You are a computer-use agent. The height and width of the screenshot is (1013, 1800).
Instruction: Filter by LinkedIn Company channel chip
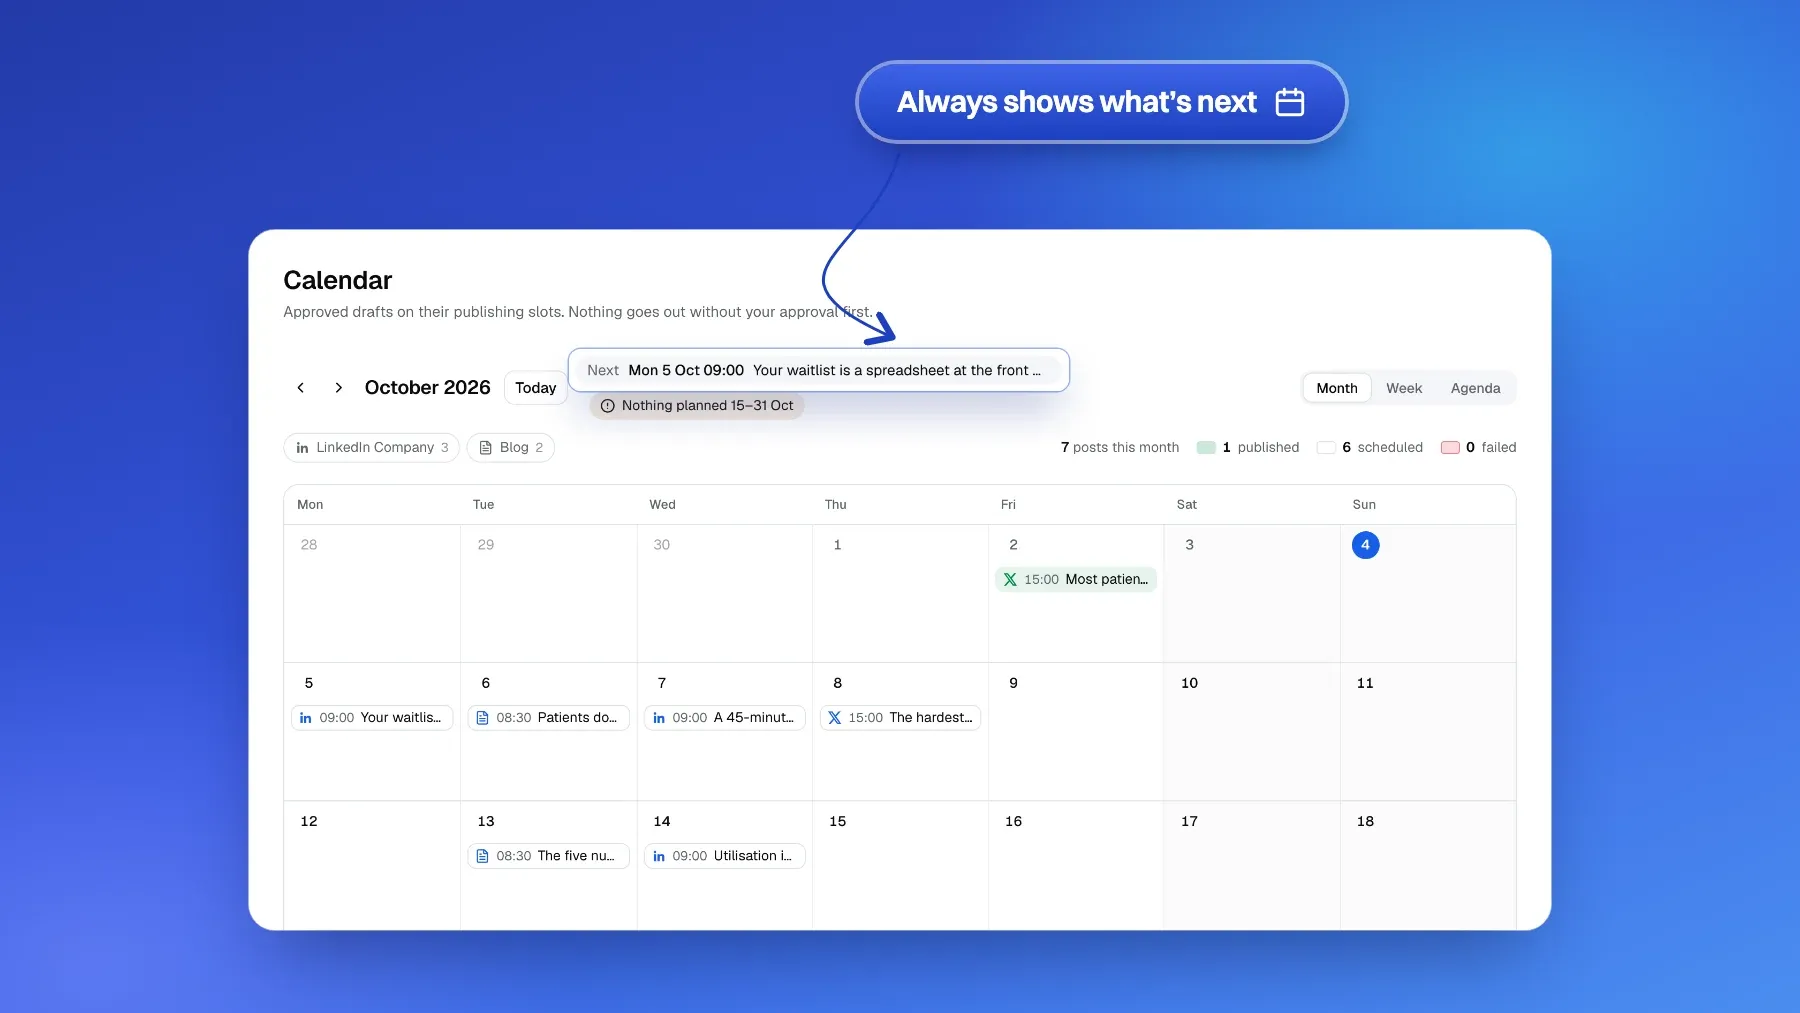click(372, 447)
